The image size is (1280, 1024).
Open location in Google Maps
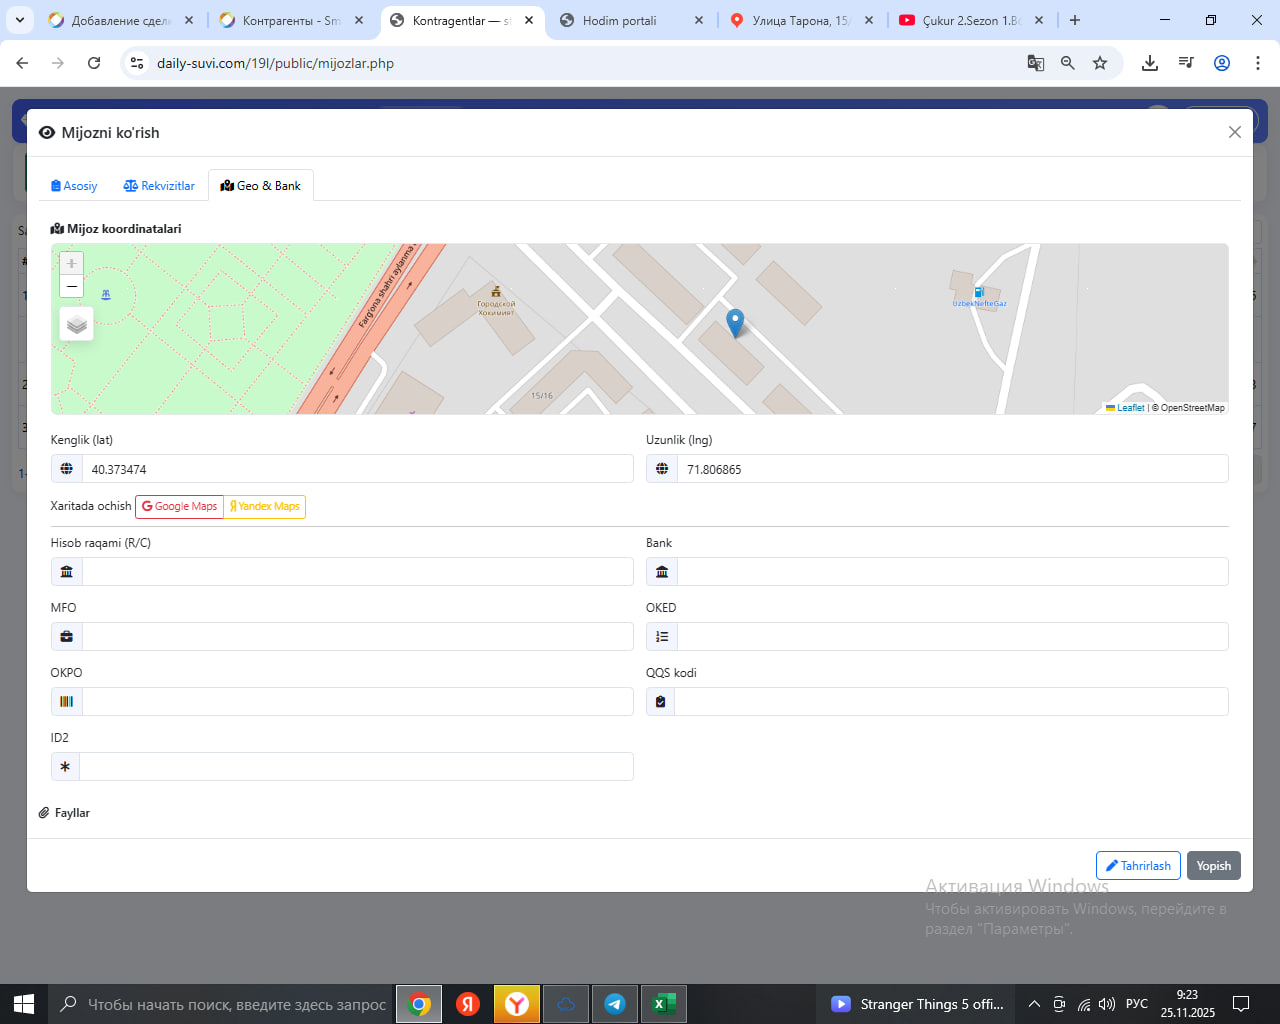point(180,506)
